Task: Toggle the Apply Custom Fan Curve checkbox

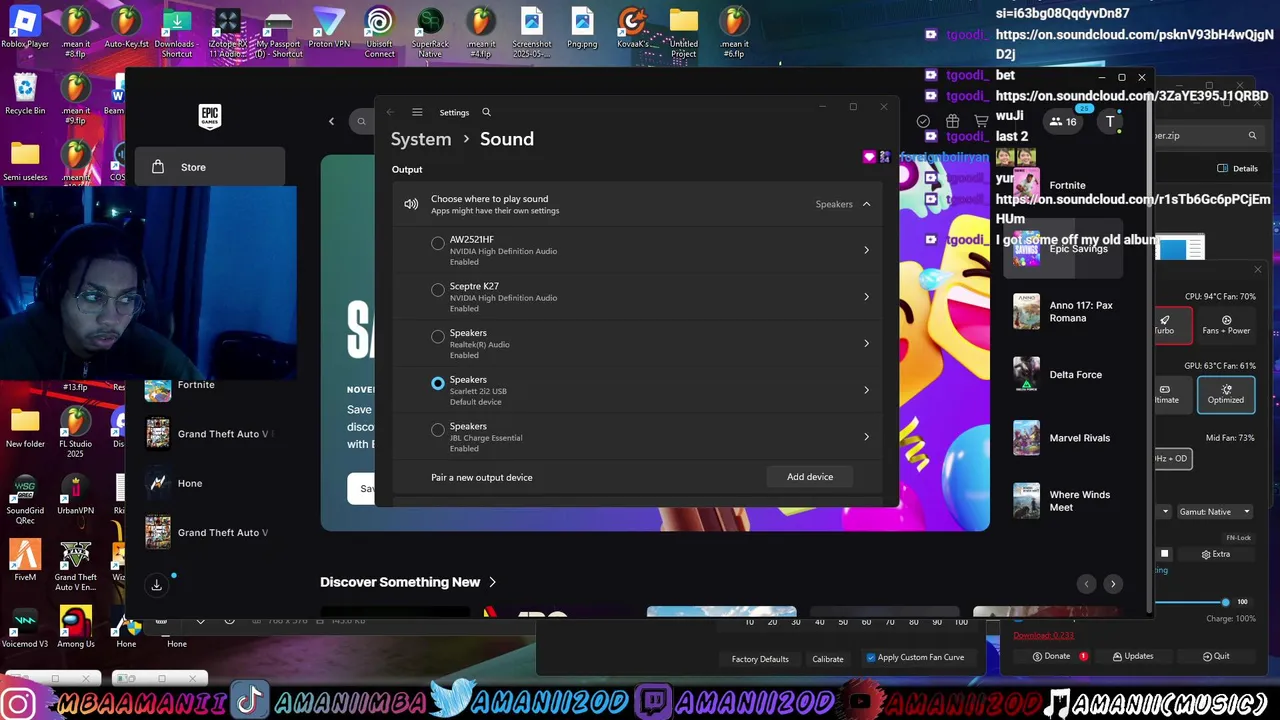Action: tap(871, 657)
